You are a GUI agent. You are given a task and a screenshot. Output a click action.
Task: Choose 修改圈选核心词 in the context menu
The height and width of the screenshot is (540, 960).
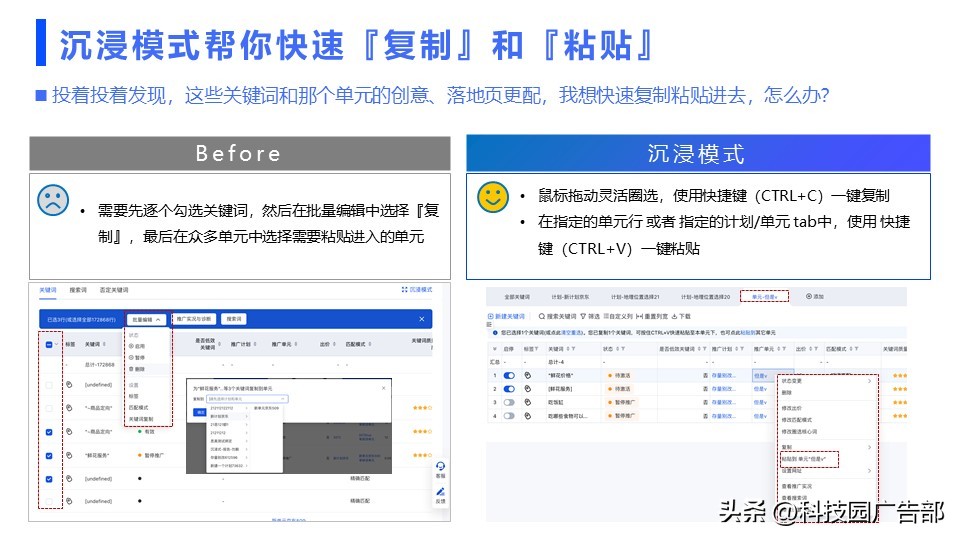(799, 431)
